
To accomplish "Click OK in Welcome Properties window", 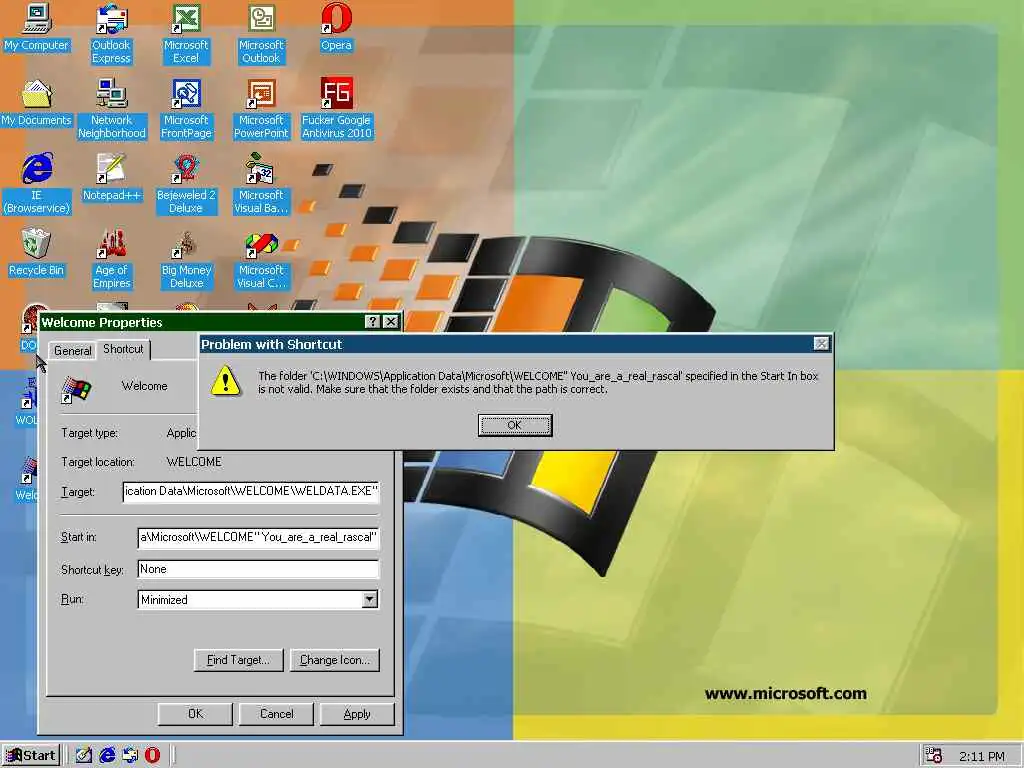I will tap(195, 714).
